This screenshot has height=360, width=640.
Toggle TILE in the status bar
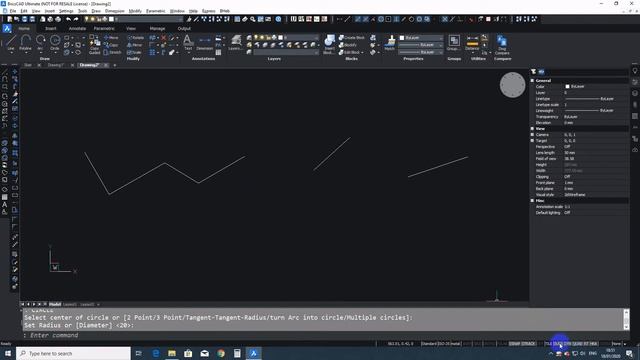[x=548, y=344]
